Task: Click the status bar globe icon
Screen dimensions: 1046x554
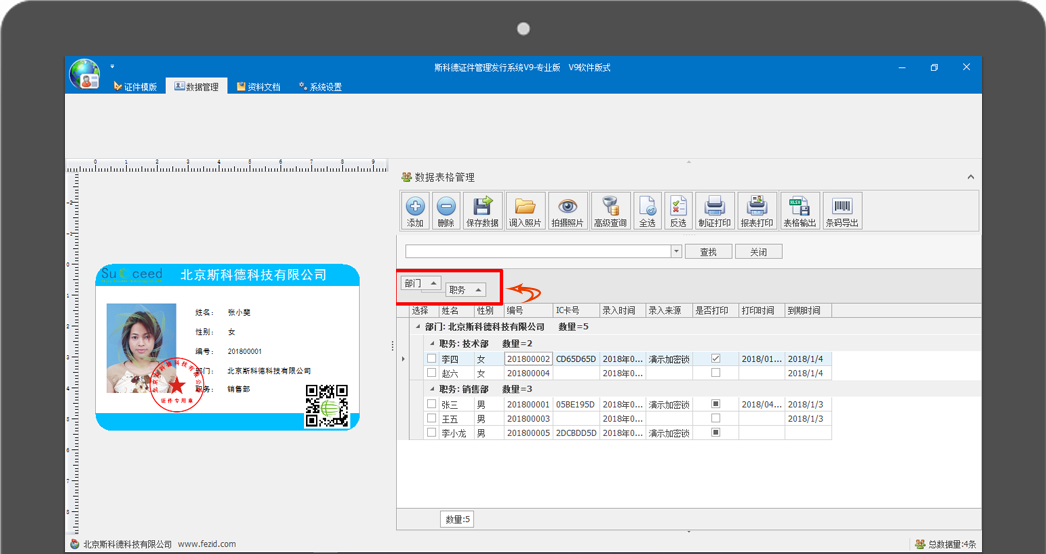Action: [x=75, y=544]
